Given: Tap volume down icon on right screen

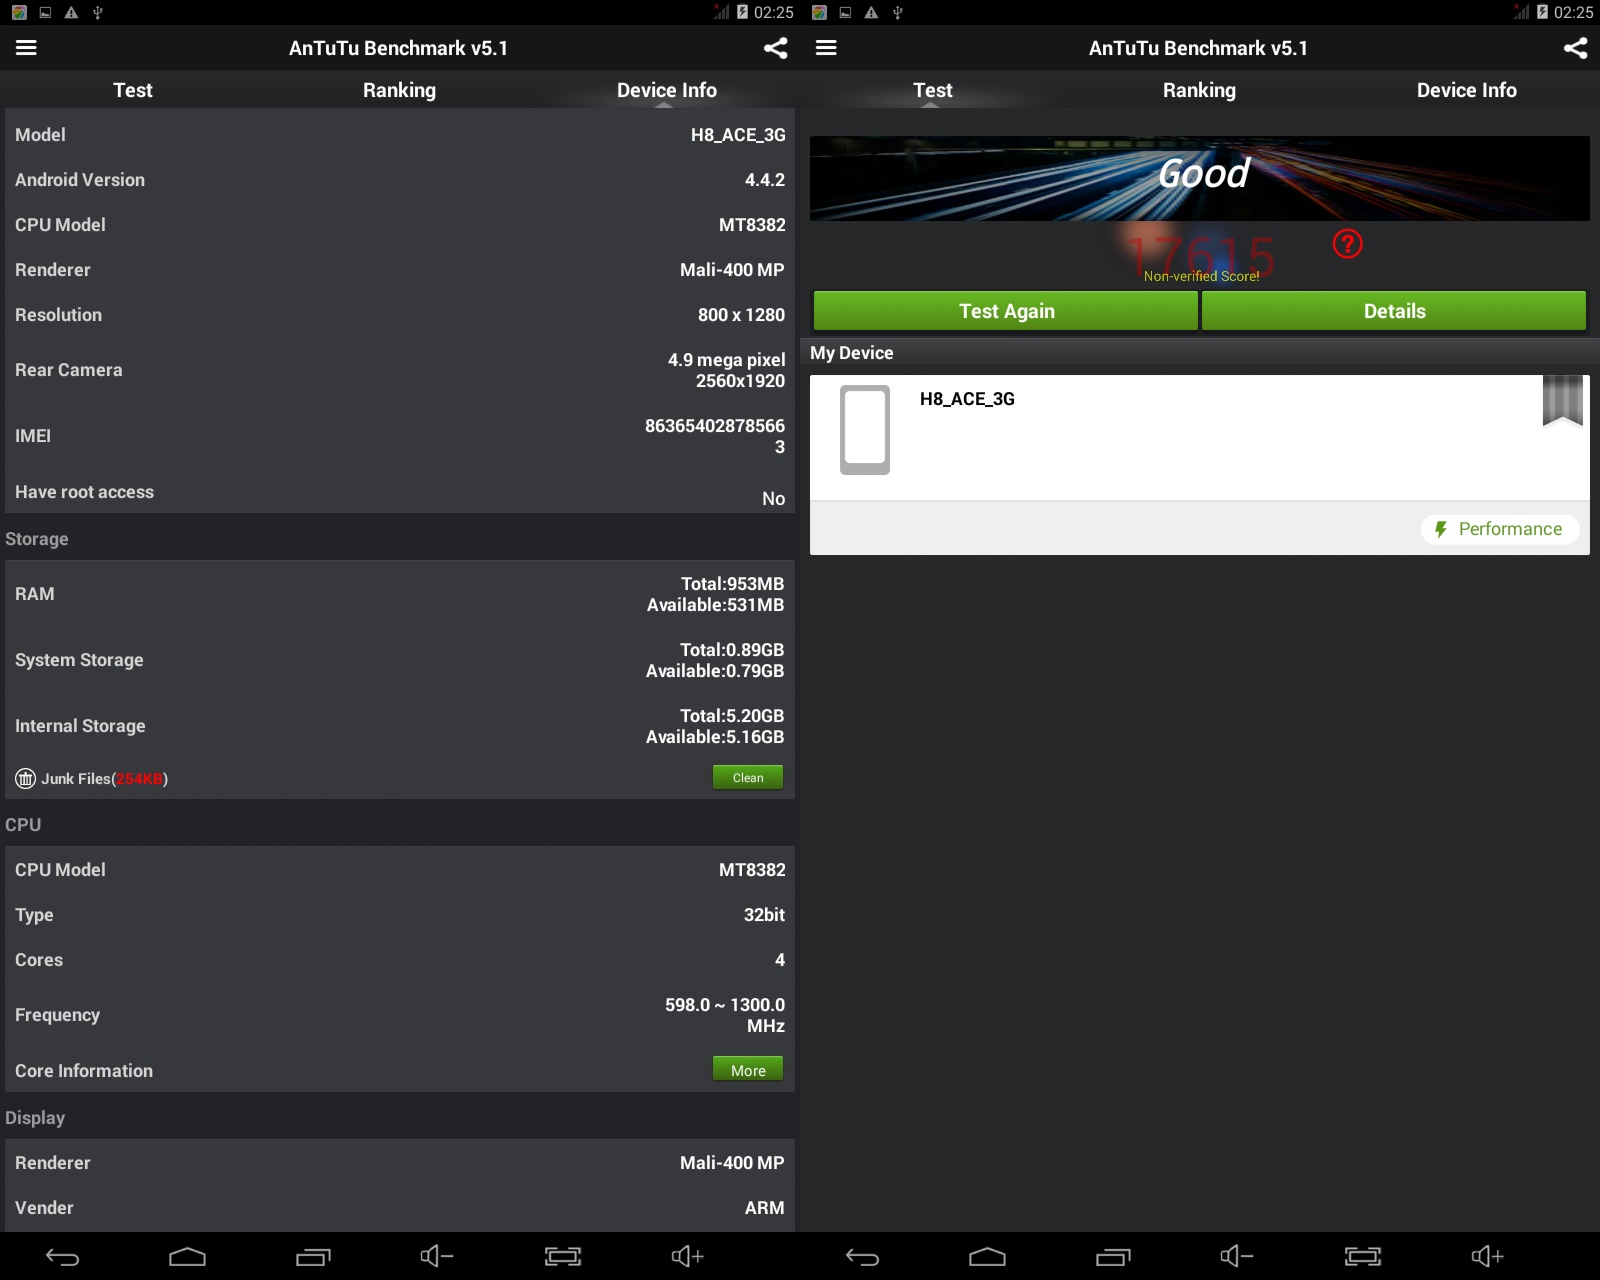Looking at the screenshot, I should [x=1237, y=1256].
